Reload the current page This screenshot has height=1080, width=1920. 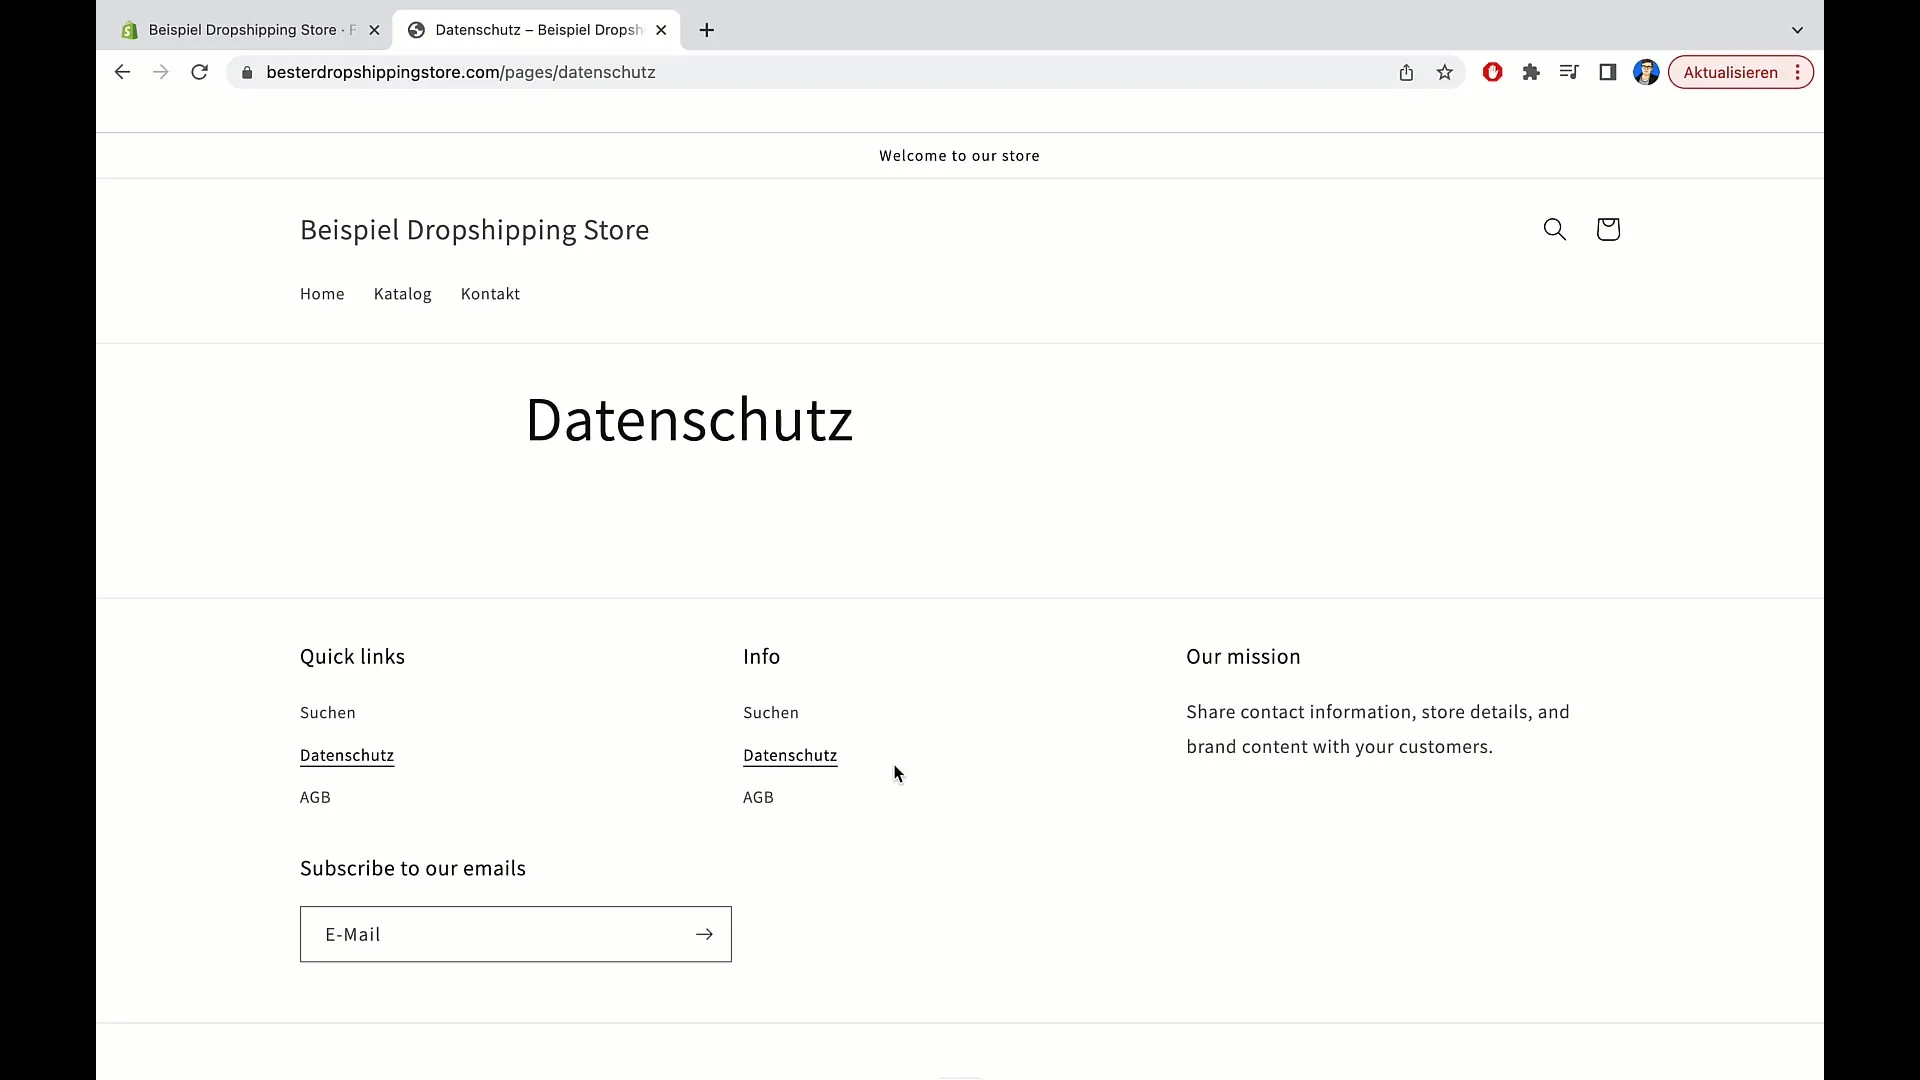pyautogui.click(x=199, y=72)
